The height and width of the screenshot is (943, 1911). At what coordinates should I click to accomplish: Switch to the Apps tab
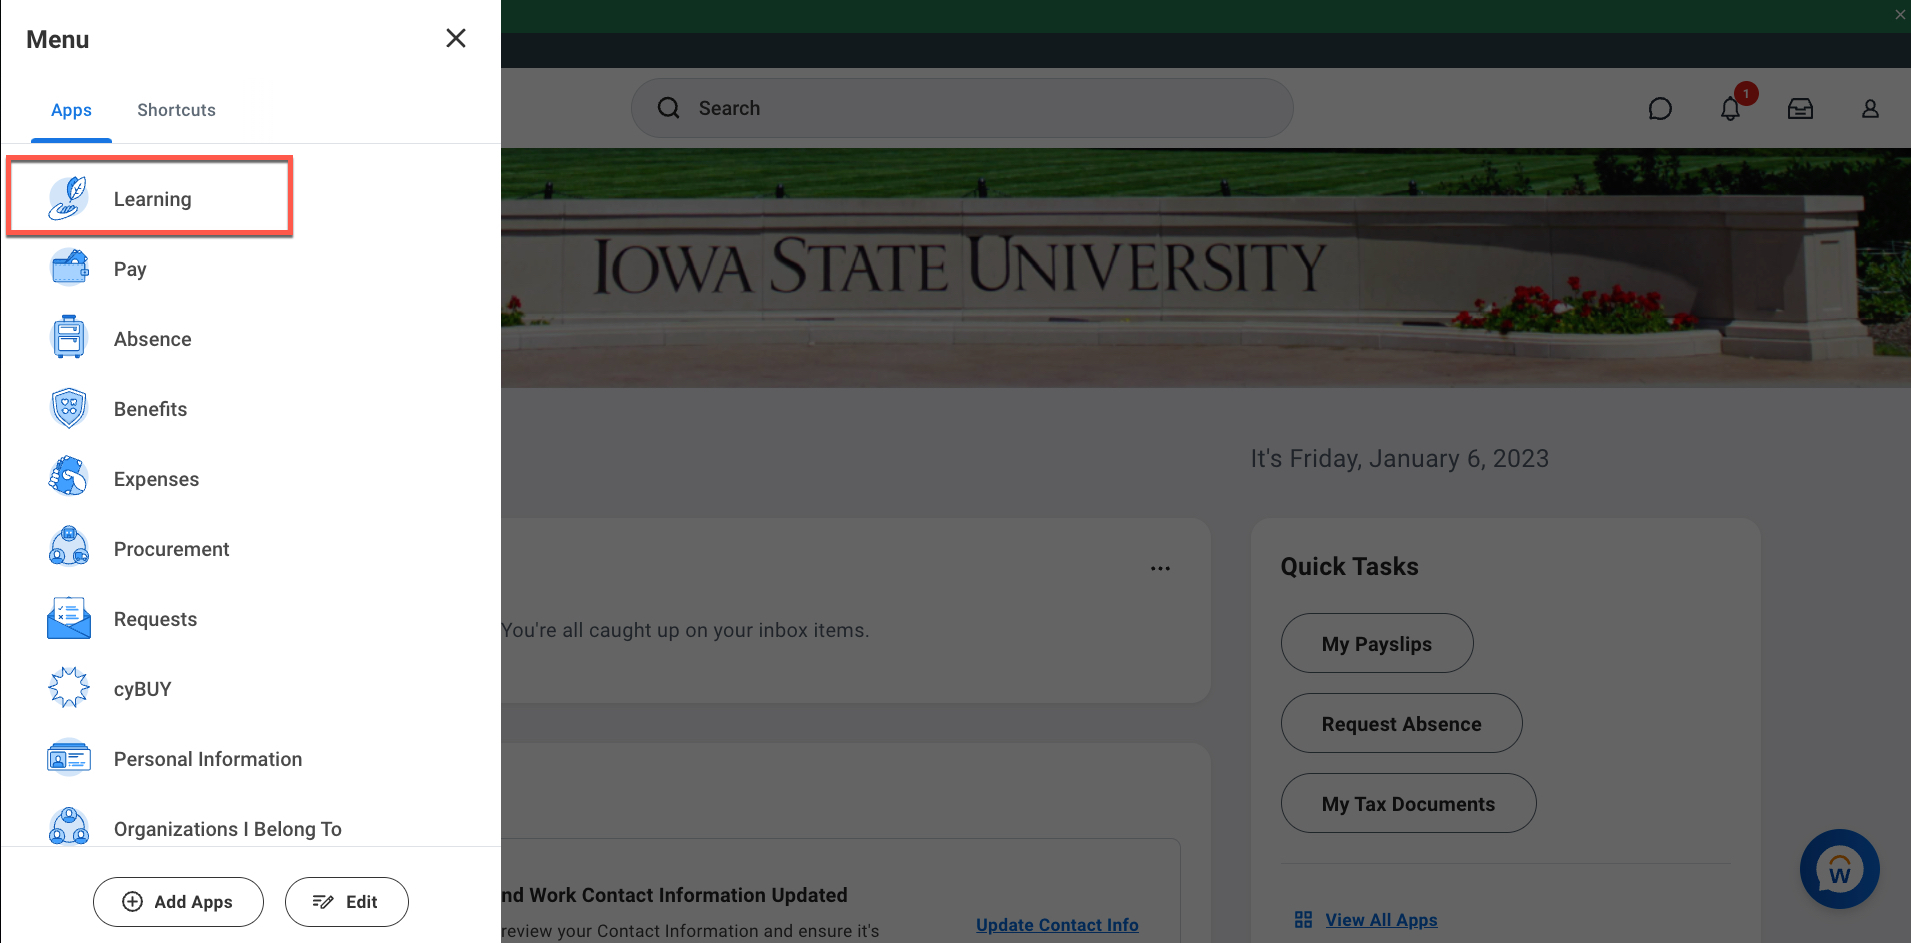[71, 110]
